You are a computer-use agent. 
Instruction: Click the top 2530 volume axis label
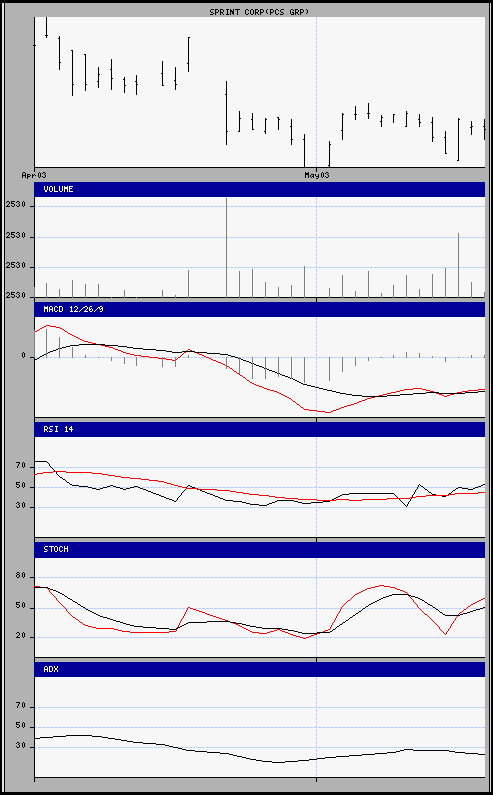[x=16, y=206]
